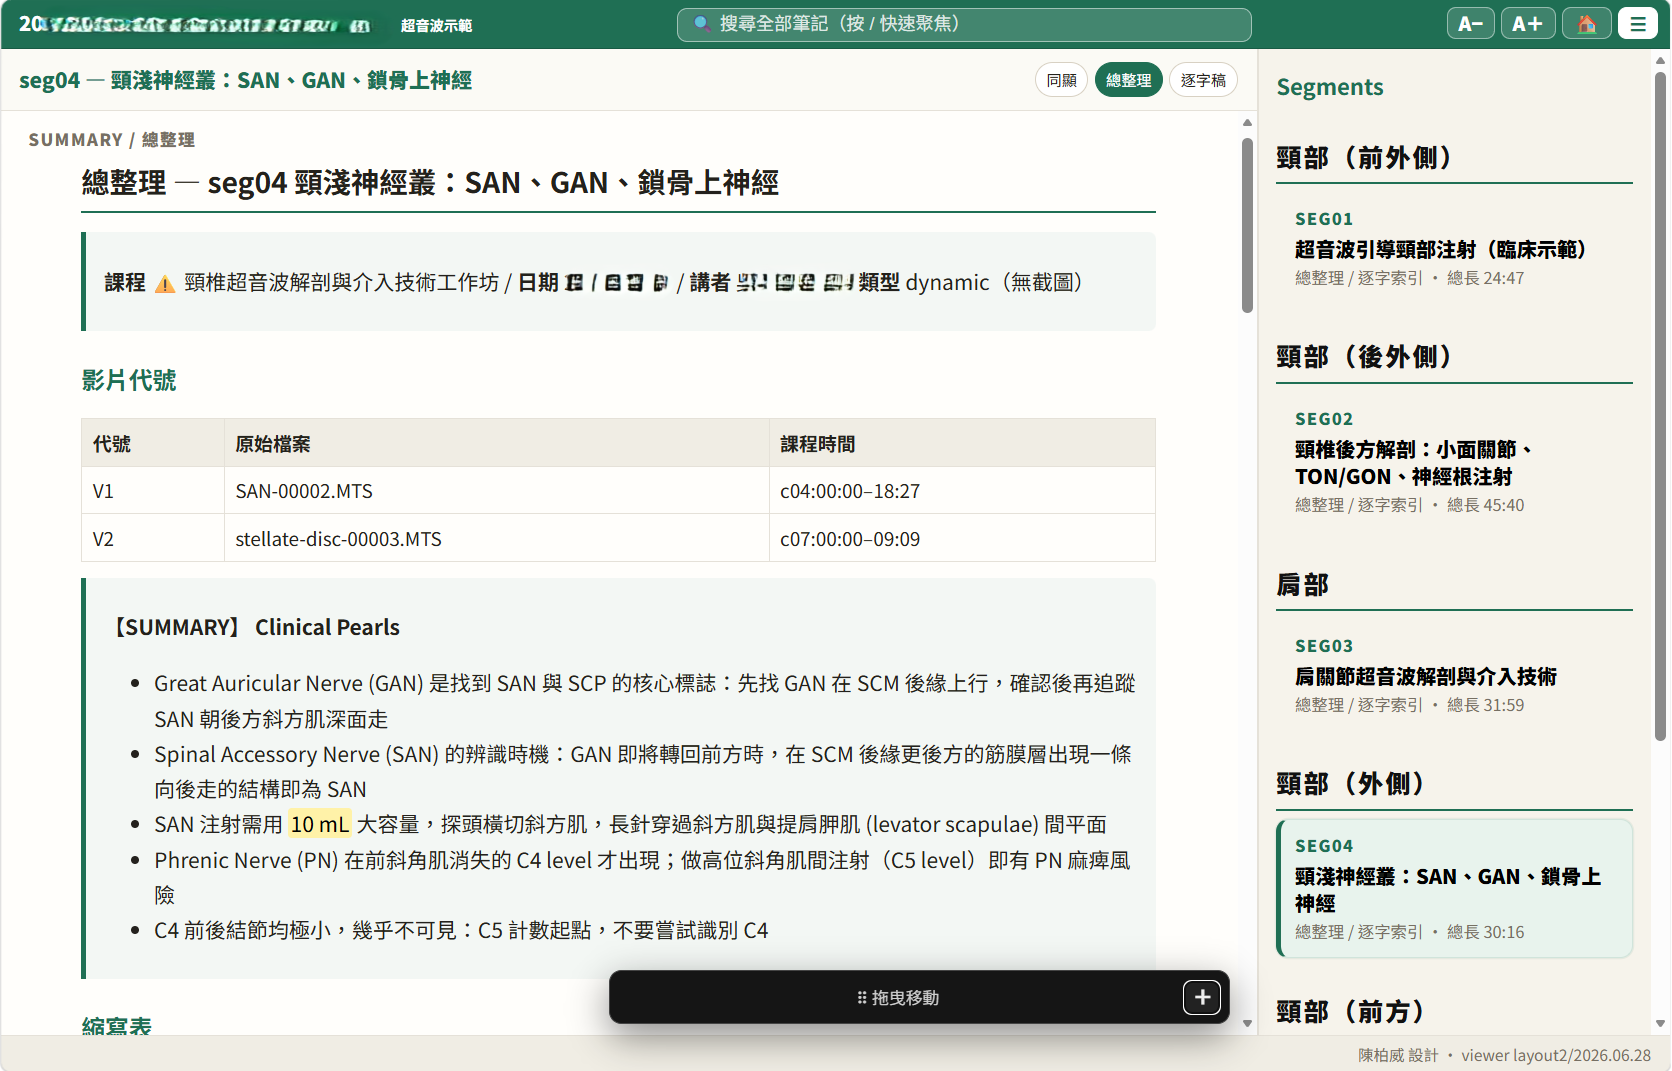Focus the 搜尋全部筆記 search field
The height and width of the screenshot is (1071, 1672).
[x=964, y=24]
